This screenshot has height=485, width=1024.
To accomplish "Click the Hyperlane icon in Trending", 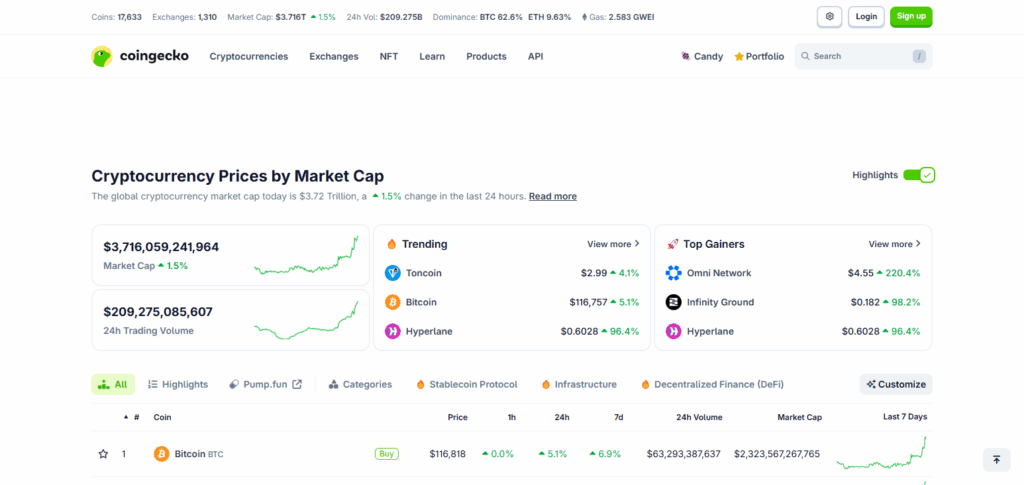I will pos(392,332).
